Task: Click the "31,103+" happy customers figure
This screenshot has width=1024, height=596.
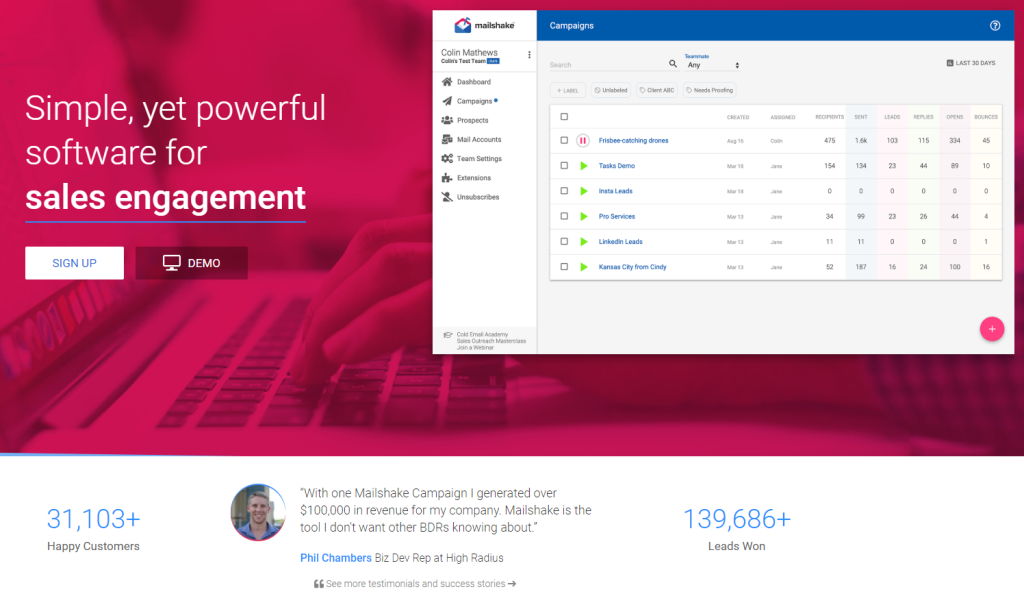Action: (93, 519)
